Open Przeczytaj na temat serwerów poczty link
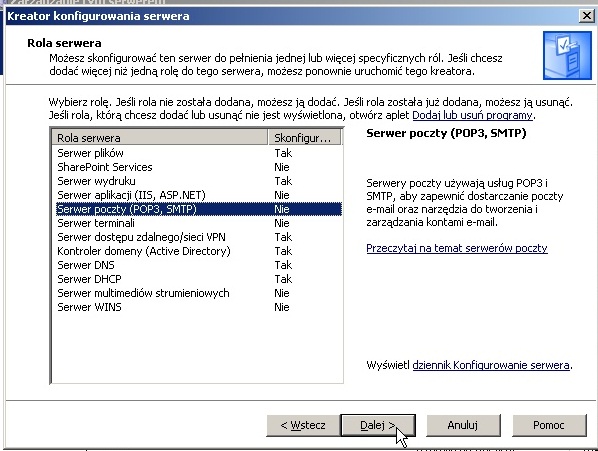The height and width of the screenshot is (451, 598). (x=457, y=248)
